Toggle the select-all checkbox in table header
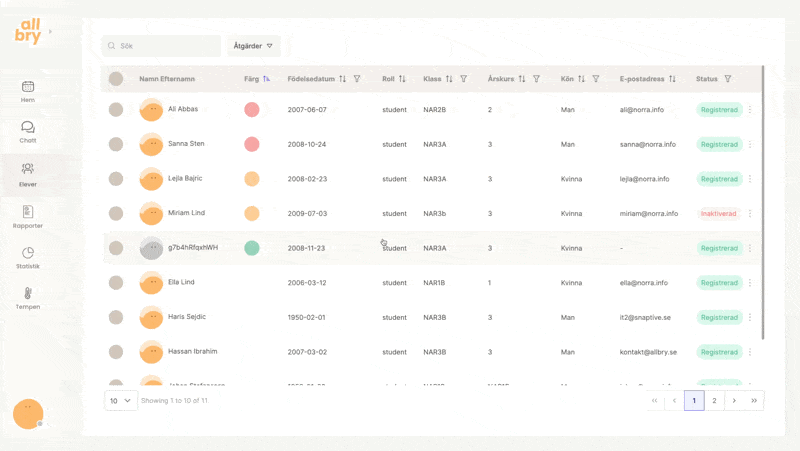The width and height of the screenshot is (800, 451). (x=116, y=79)
